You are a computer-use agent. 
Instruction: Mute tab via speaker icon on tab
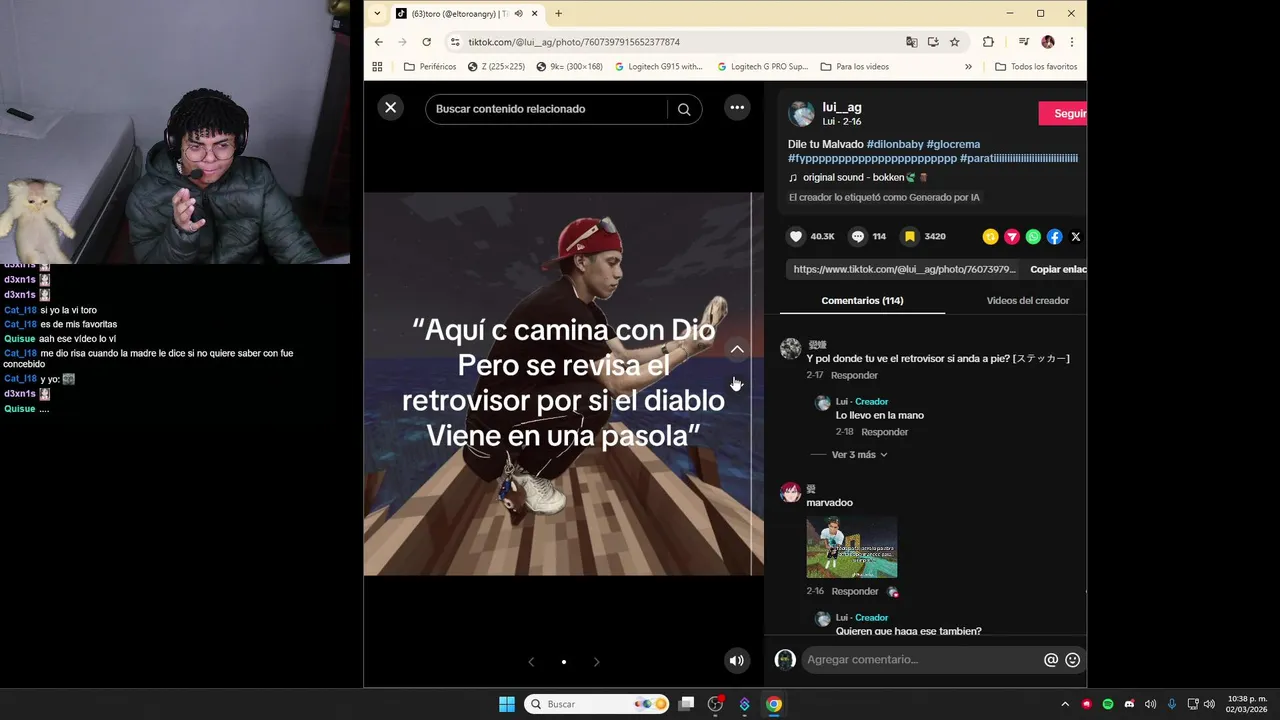click(x=518, y=14)
